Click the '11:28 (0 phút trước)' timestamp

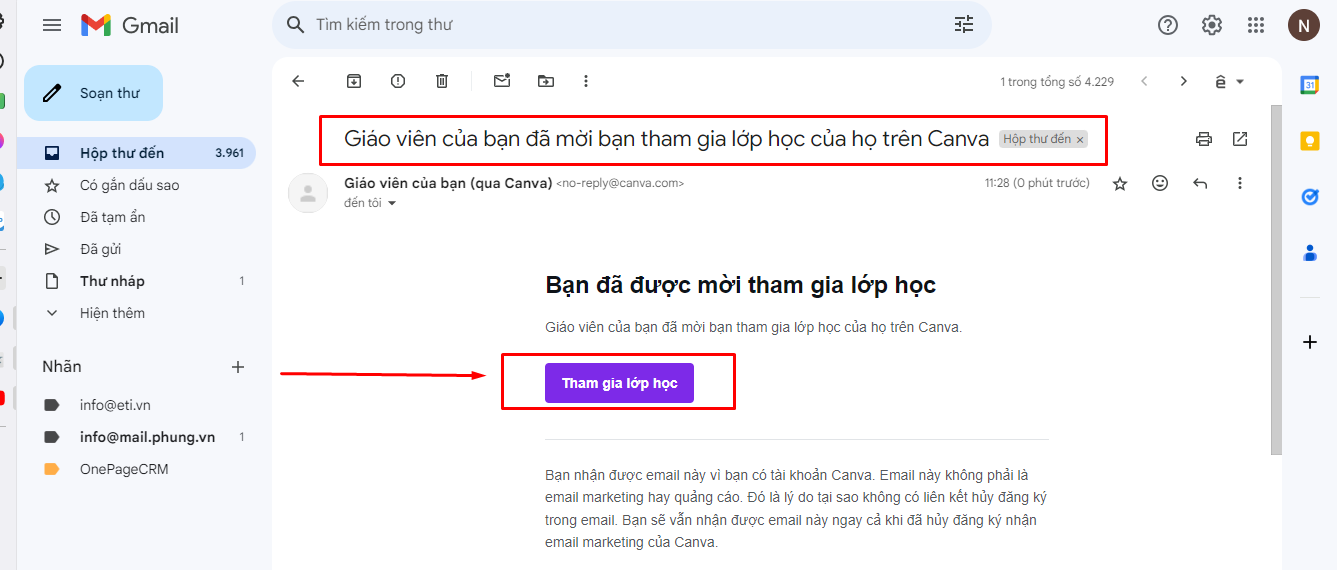(x=1037, y=183)
